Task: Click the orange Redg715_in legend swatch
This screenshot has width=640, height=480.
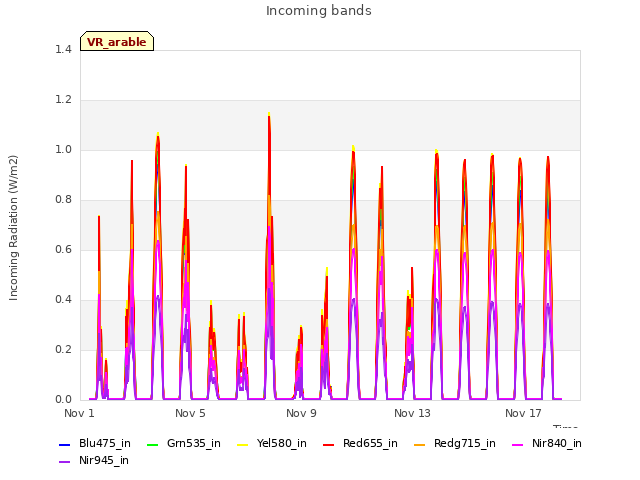Action: coord(420,444)
